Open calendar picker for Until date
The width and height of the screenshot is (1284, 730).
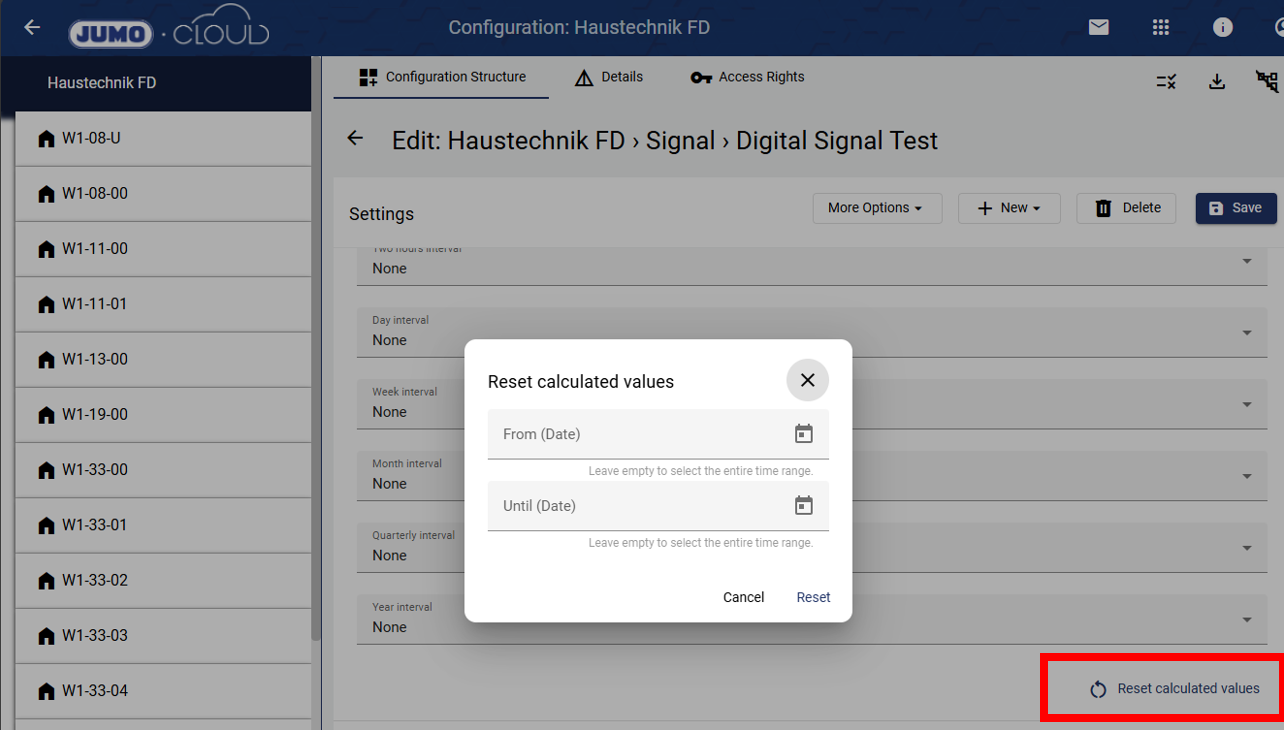pyautogui.click(x=804, y=506)
